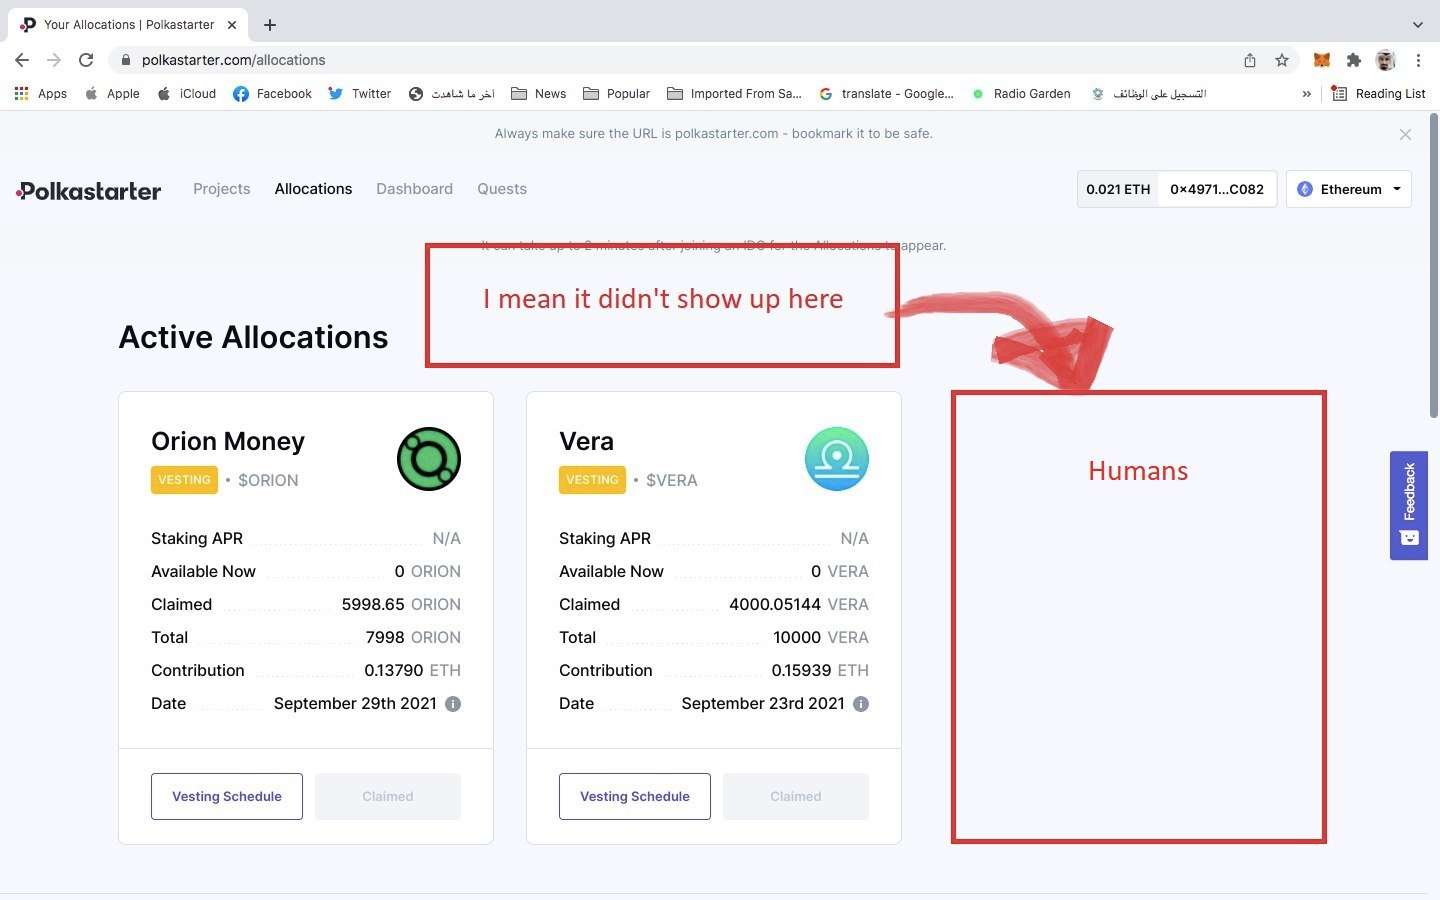Click the Orion Money logo
Viewport: 1440px width, 900px height.
coord(429,459)
